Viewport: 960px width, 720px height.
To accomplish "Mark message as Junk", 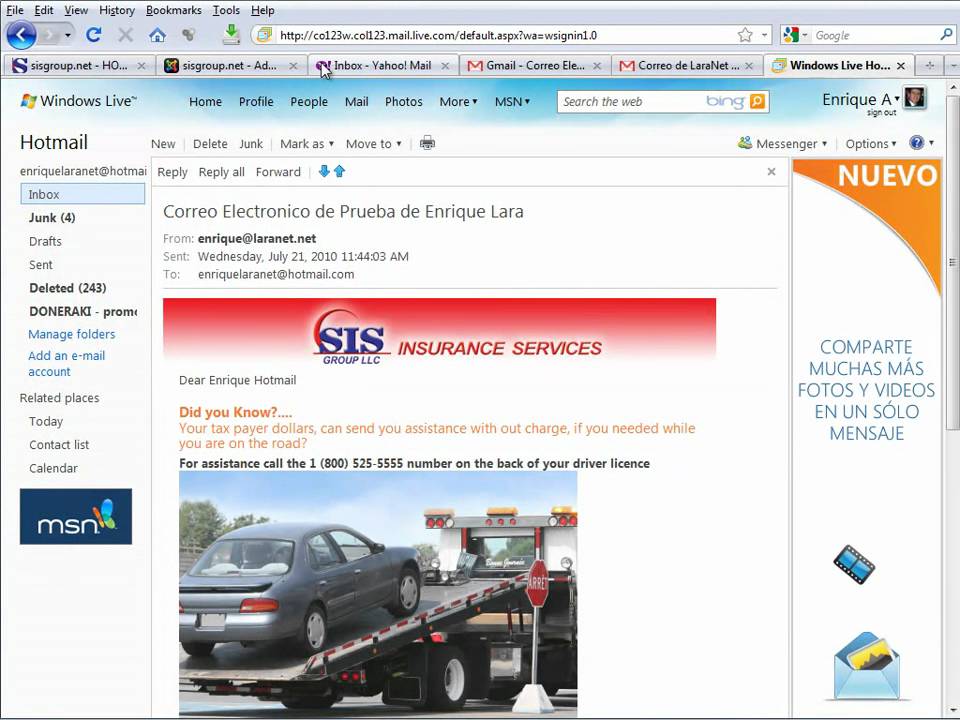I will tap(250, 144).
